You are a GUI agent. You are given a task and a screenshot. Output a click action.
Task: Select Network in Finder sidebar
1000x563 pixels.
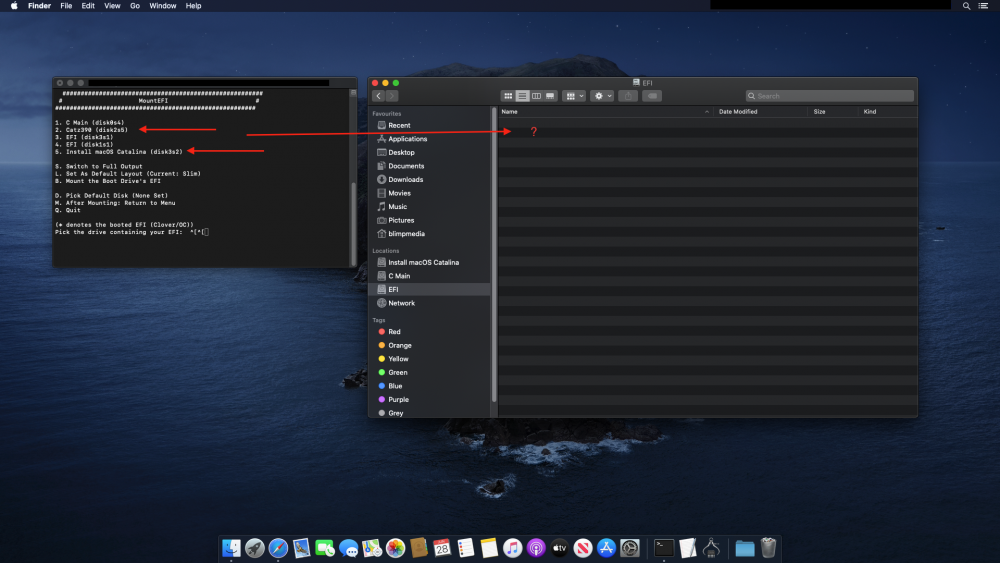pyautogui.click(x=430, y=303)
